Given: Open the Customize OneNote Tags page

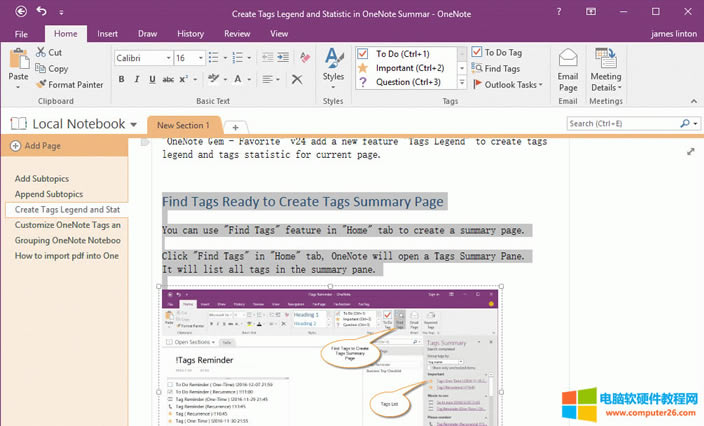Looking at the screenshot, I should coord(67,225).
